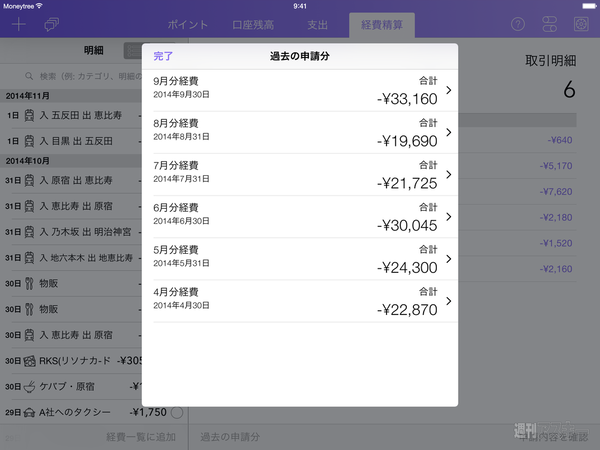Open the settings gear icon

pos(581,24)
